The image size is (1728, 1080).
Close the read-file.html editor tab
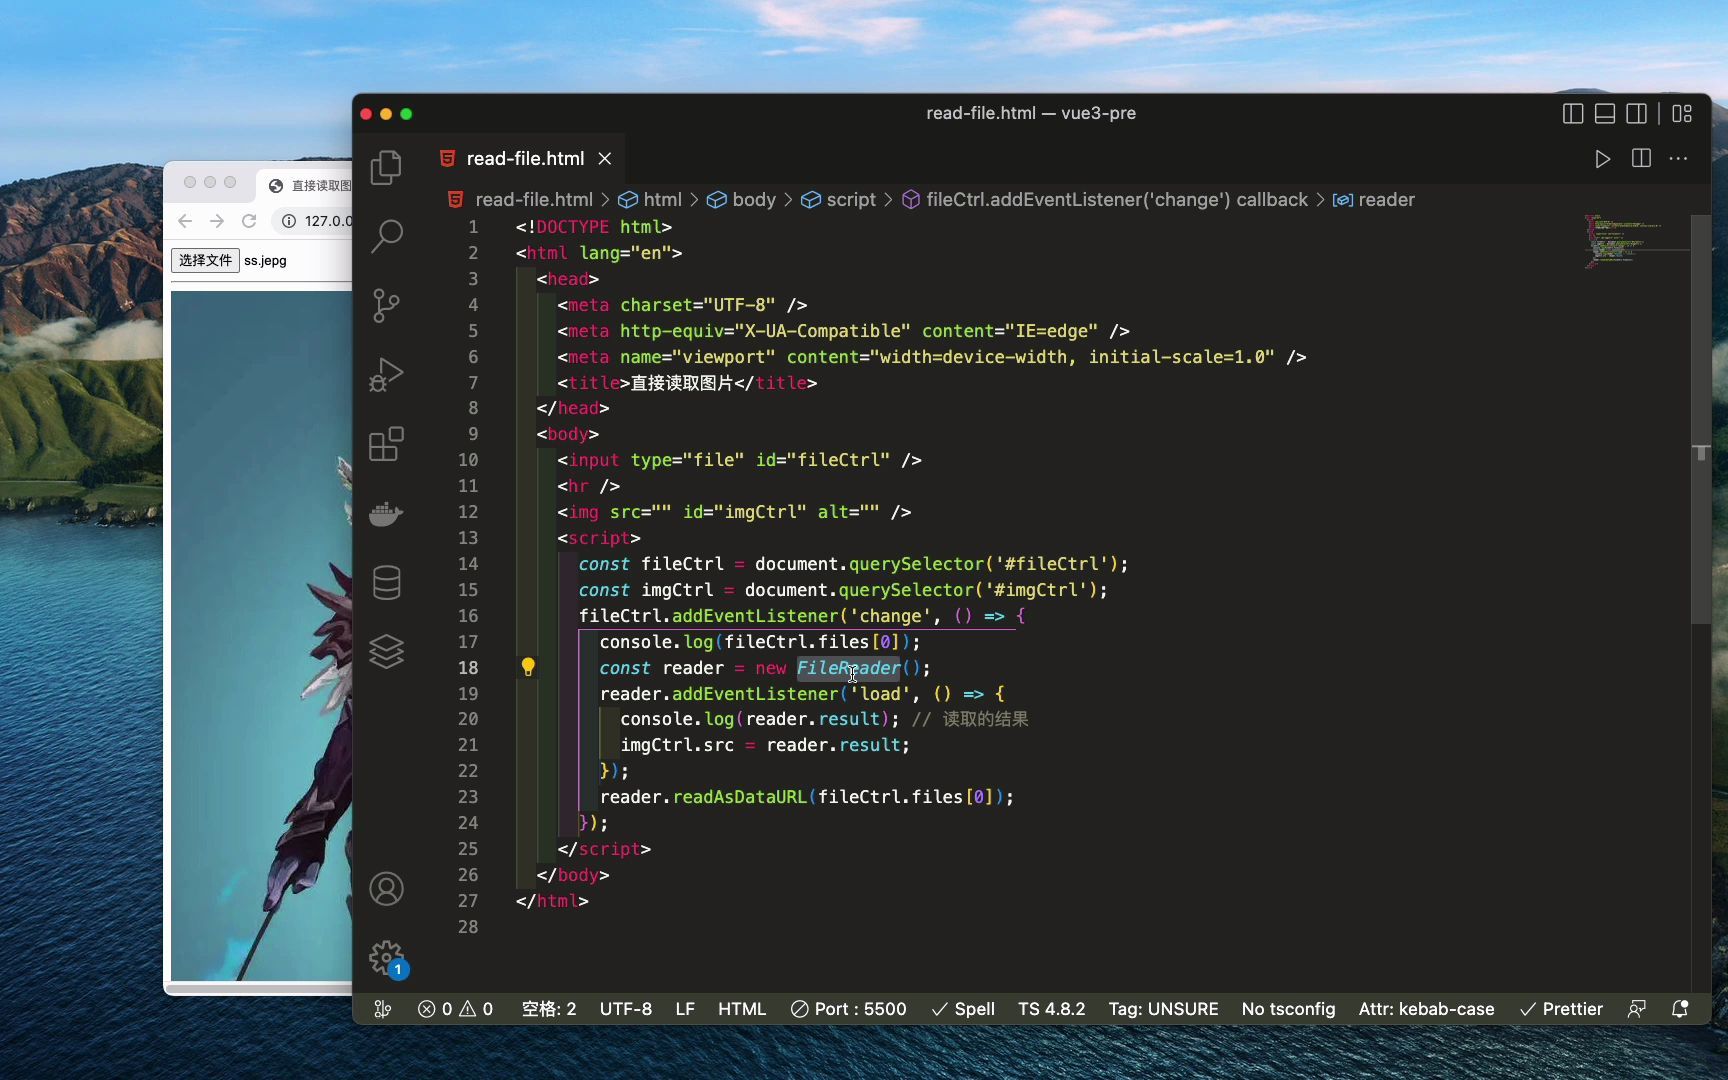pyautogui.click(x=605, y=159)
